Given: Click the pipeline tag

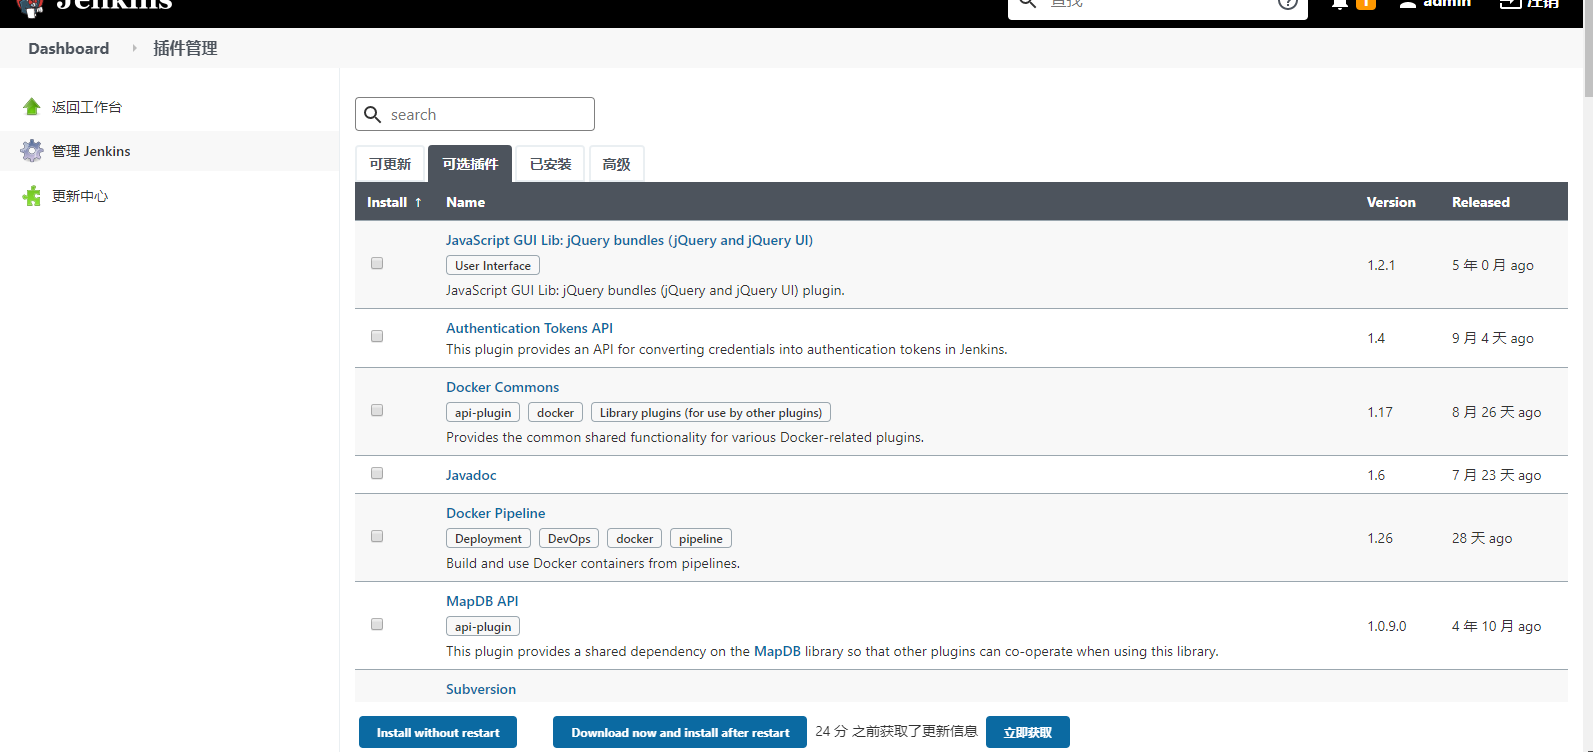Looking at the screenshot, I should coord(701,538).
